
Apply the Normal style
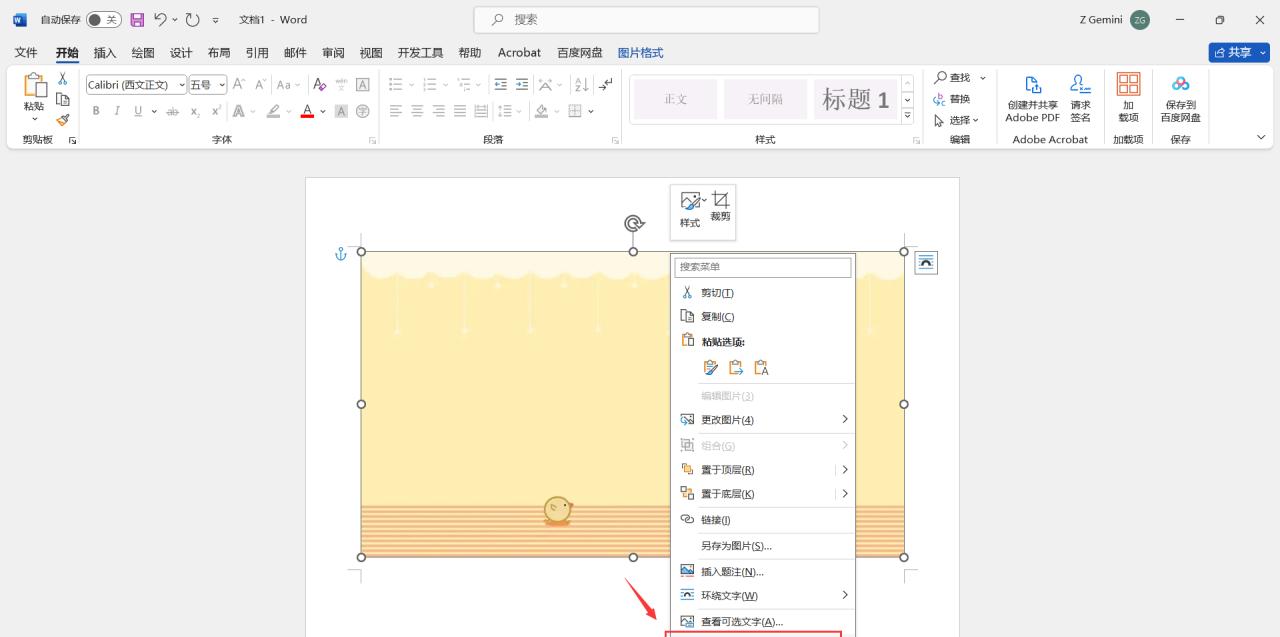676,99
